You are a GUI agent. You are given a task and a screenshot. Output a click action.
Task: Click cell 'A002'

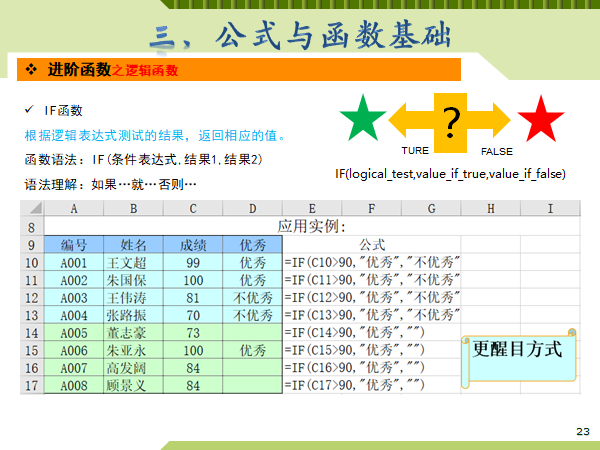(74, 280)
